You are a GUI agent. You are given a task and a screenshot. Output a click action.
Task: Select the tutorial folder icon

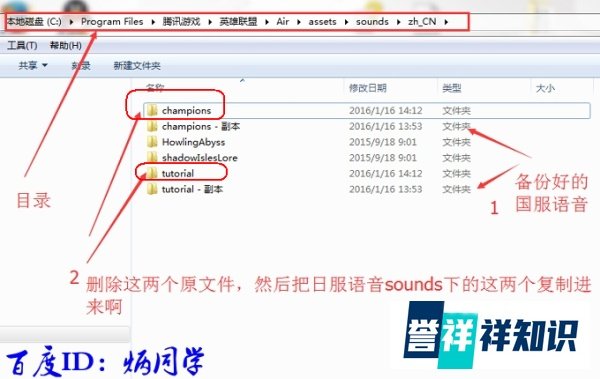pos(152,173)
